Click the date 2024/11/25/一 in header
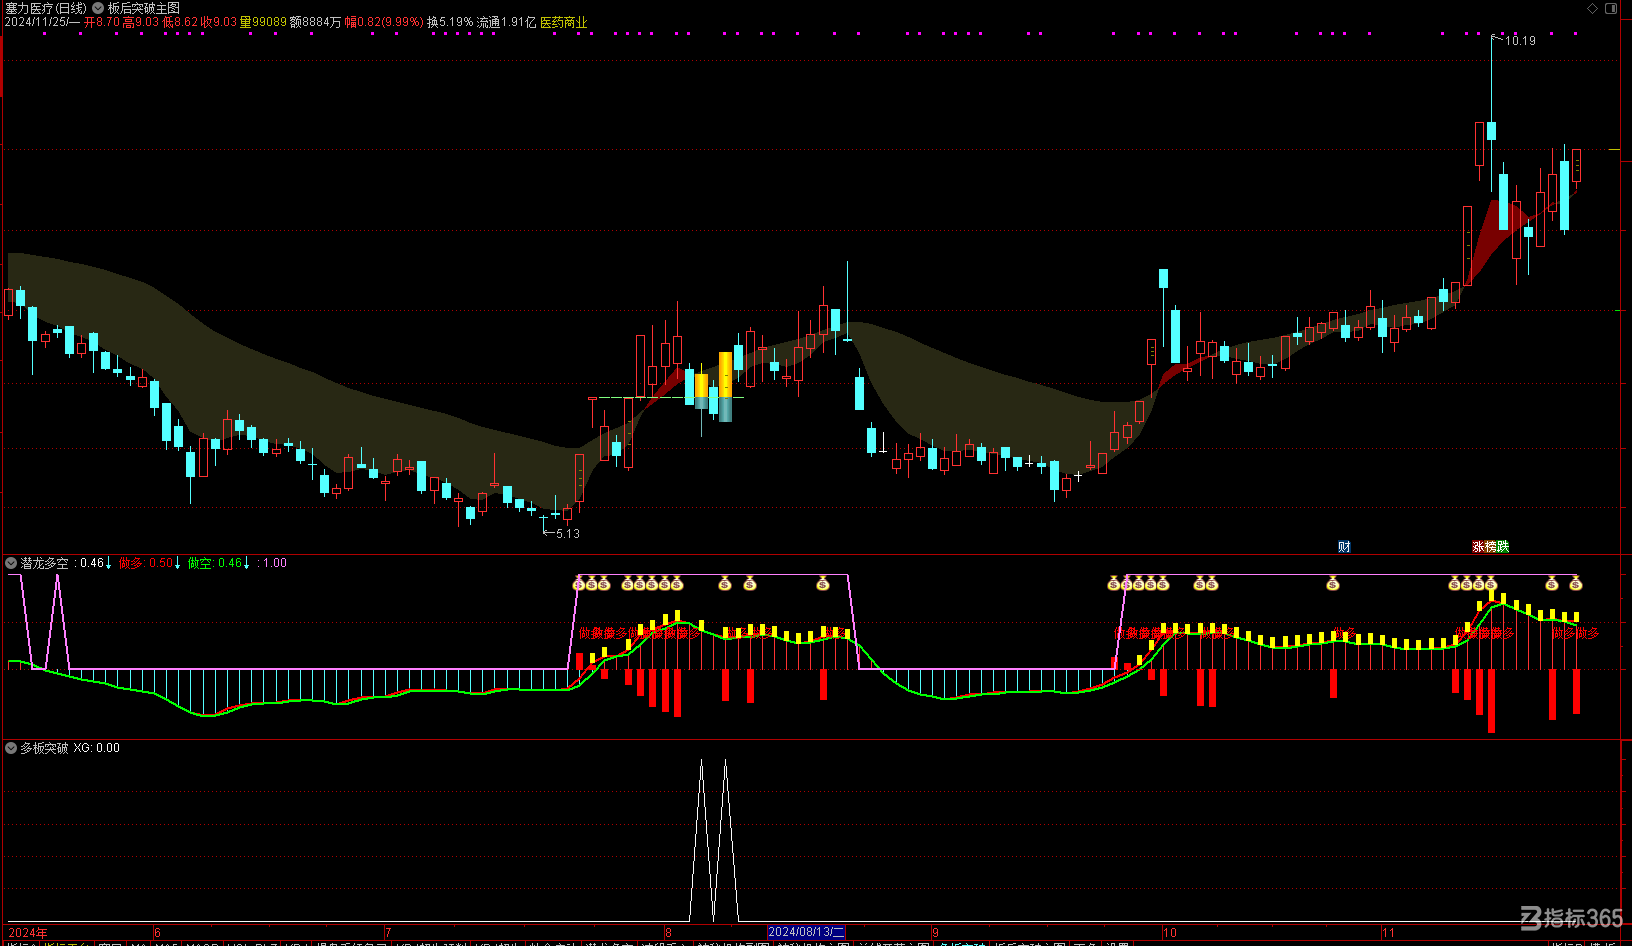Image resolution: width=1632 pixels, height=946 pixels. 41,22
